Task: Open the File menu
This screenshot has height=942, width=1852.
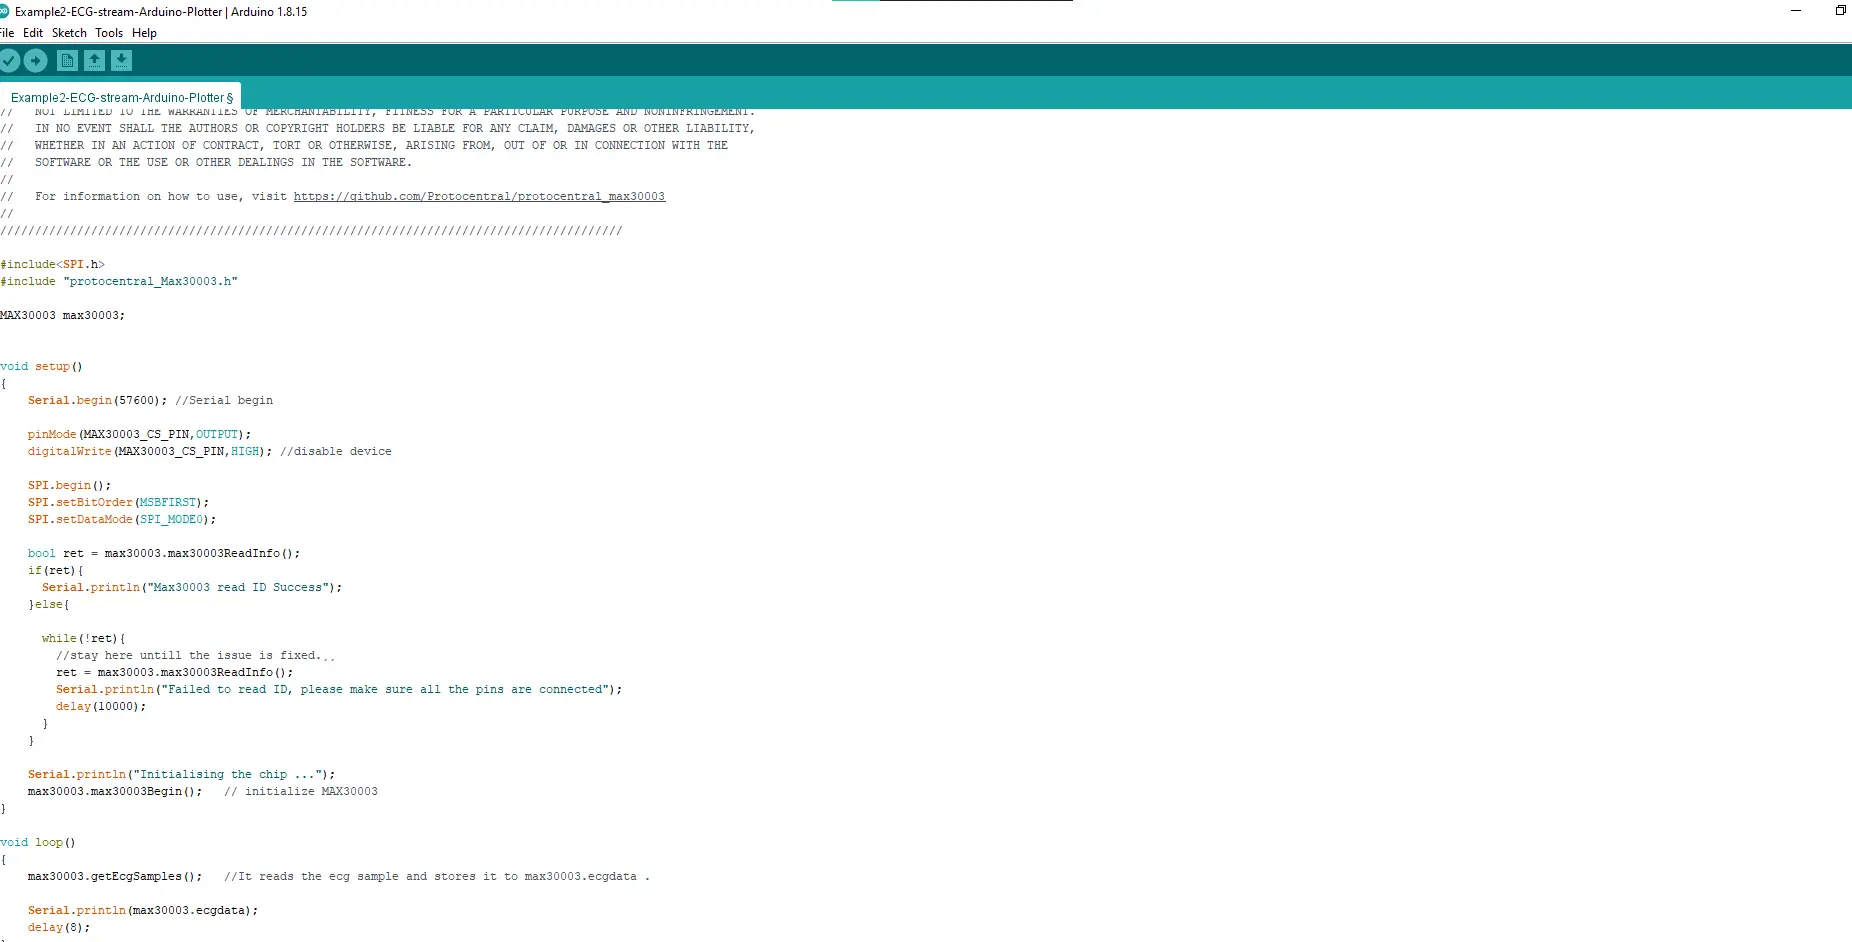Action: tap(7, 33)
